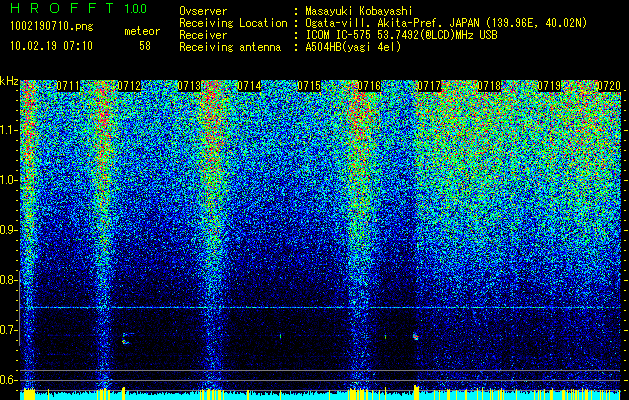
Task: Click the 0712 time marker
Action: [x=129, y=86]
